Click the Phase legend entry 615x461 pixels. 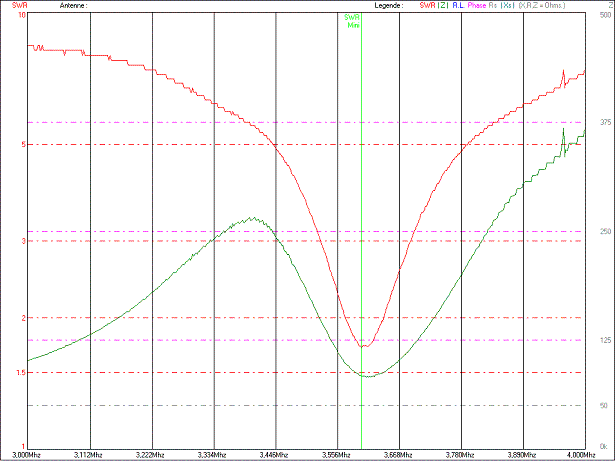476,5
